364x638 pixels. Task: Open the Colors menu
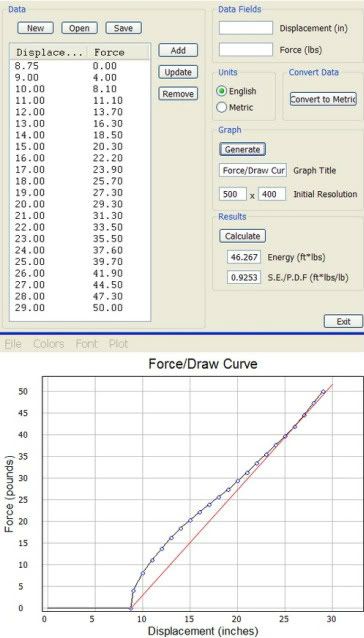point(49,344)
